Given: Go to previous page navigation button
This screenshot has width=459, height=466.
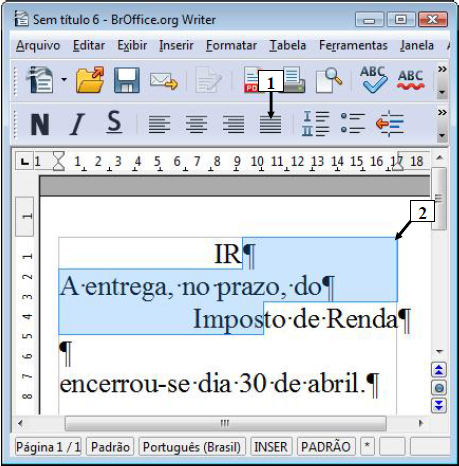Looking at the screenshot, I should coord(439,370).
